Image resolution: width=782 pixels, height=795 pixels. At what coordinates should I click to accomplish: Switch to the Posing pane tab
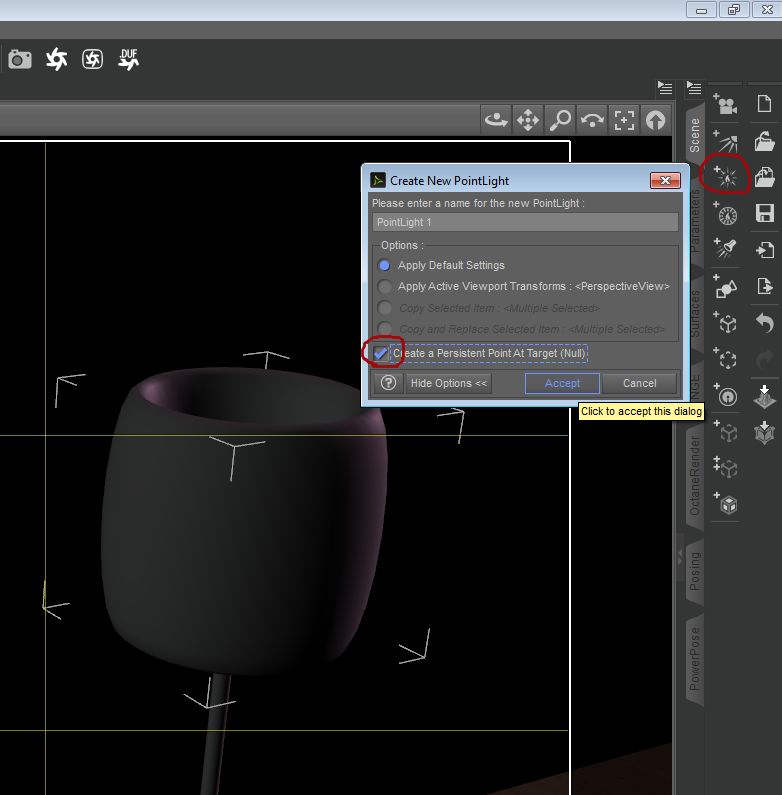[694, 572]
